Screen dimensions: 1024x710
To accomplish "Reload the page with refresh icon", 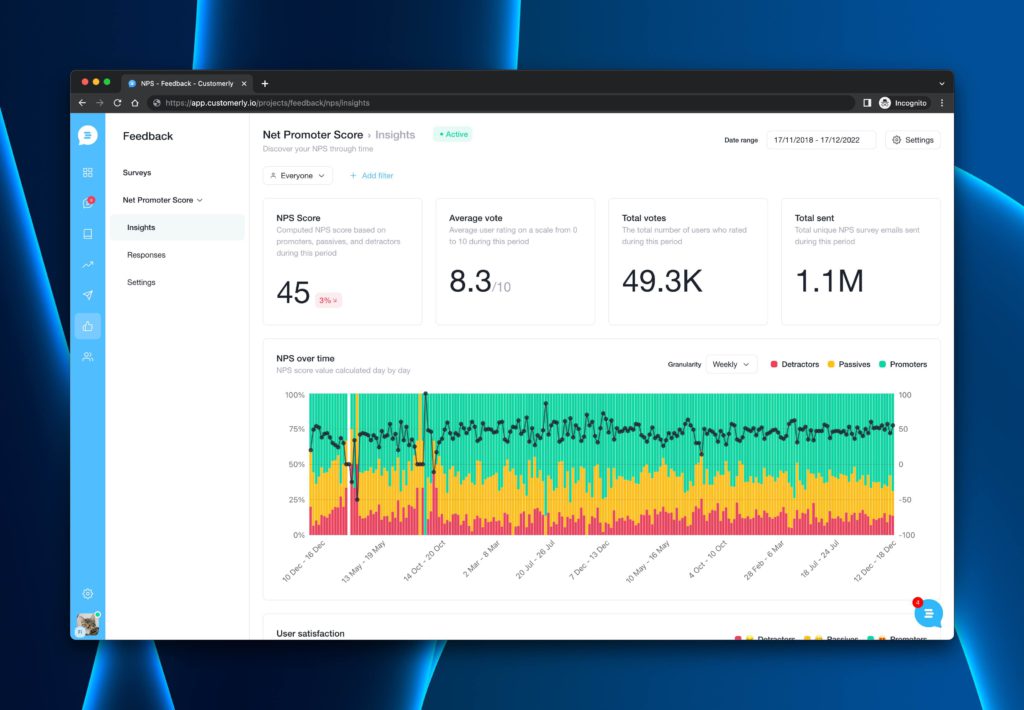I will pos(118,103).
